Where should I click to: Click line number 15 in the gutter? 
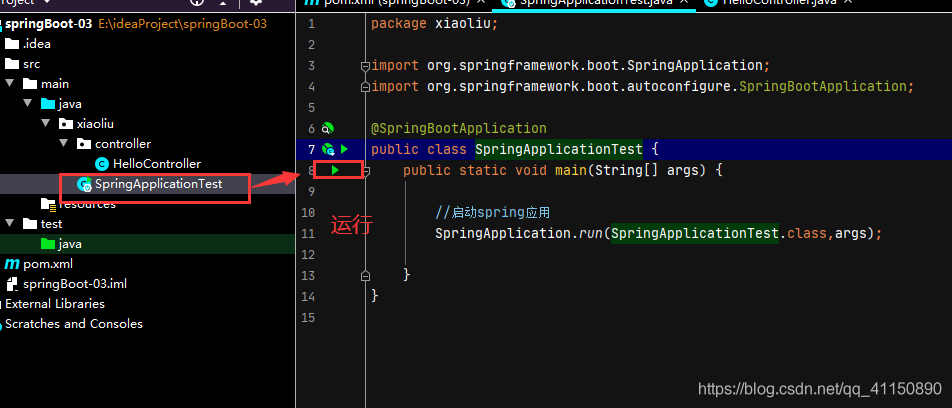308,318
